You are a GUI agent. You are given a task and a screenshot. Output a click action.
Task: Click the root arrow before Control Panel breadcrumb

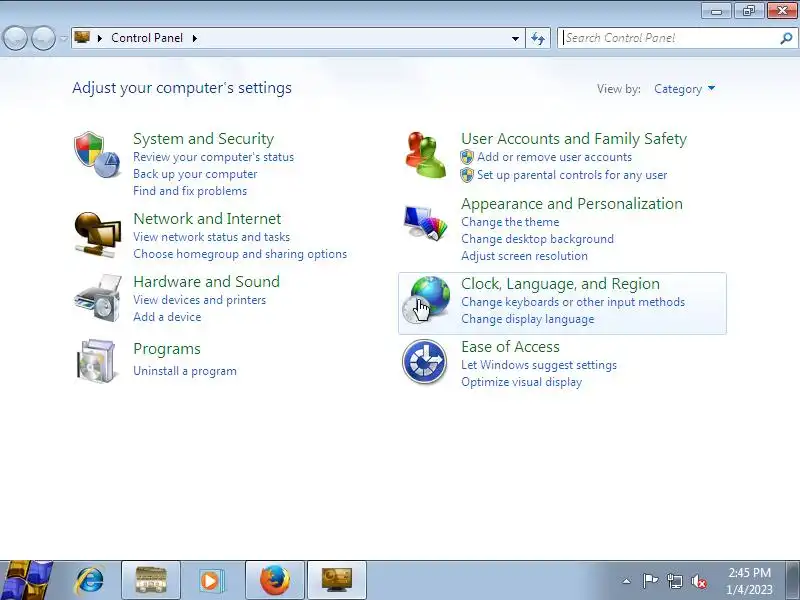pos(100,38)
